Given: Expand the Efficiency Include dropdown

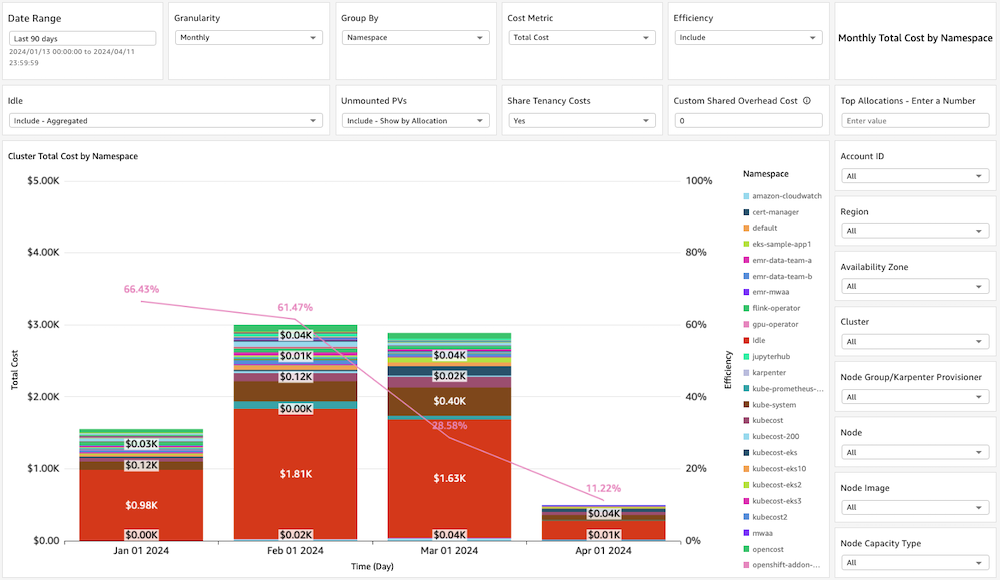Looking at the screenshot, I should click(x=748, y=38).
